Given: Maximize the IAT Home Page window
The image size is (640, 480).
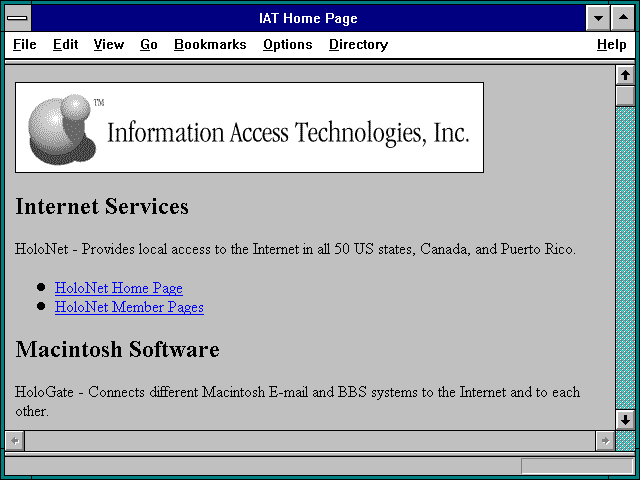Looking at the screenshot, I should pyautogui.click(x=623, y=18).
